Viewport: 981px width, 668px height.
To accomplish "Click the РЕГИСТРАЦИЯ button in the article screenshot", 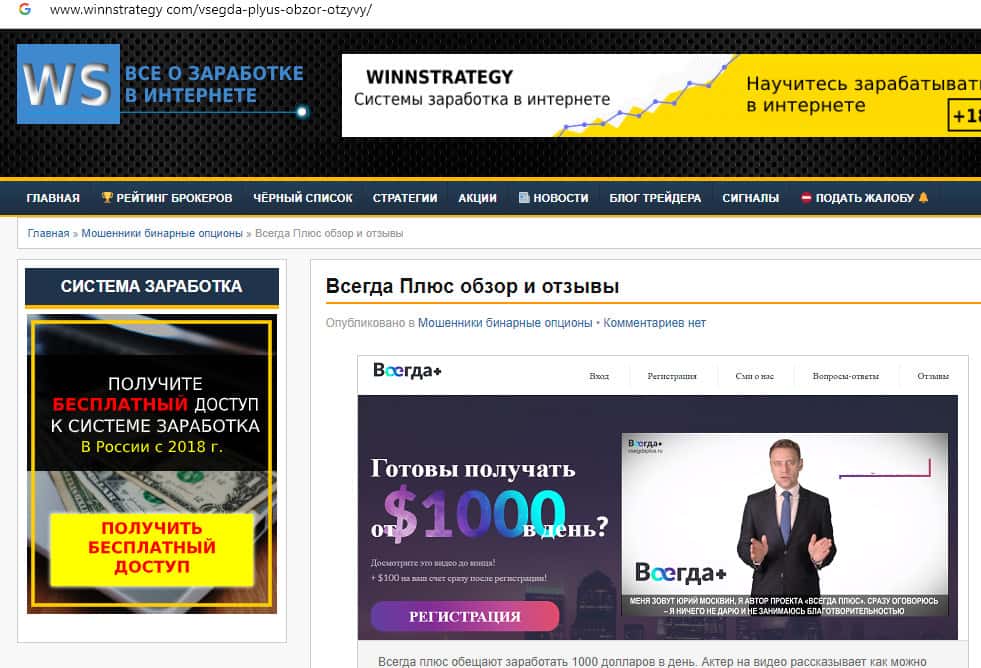I will click(x=465, y=617).
